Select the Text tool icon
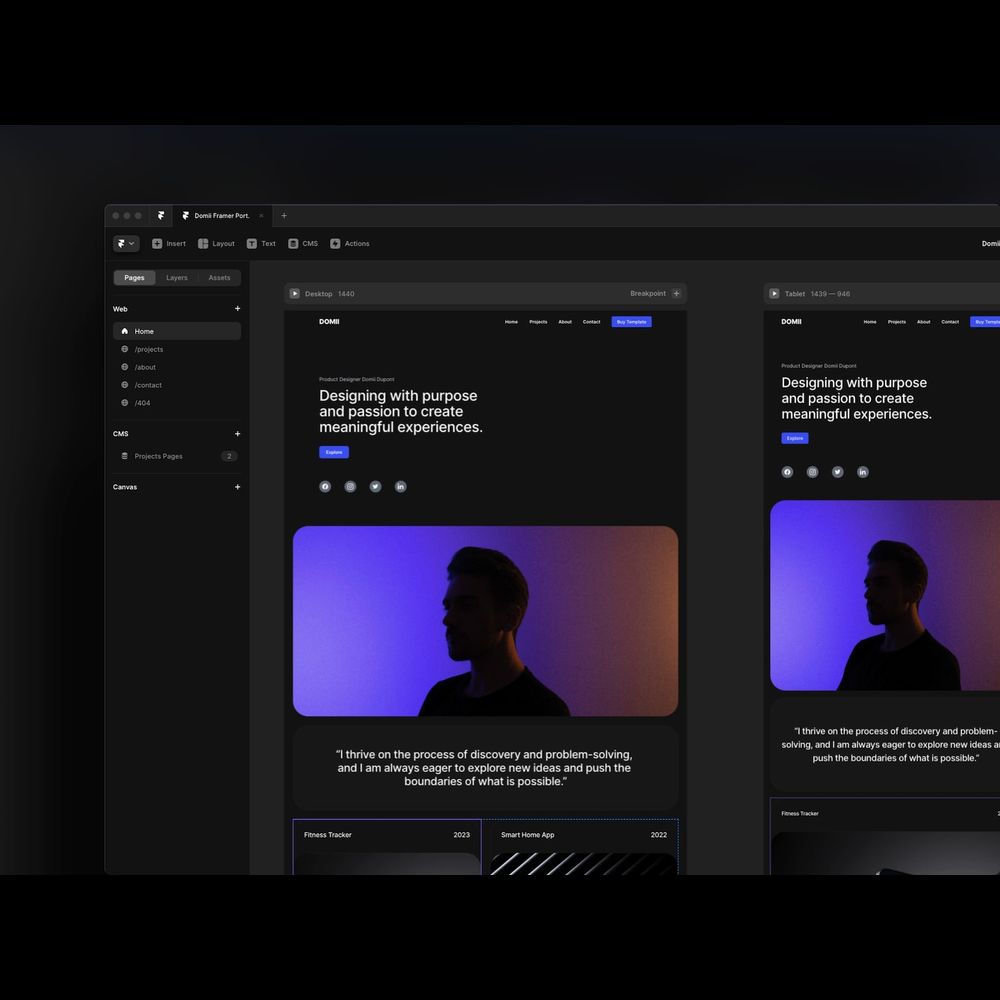 252,243
